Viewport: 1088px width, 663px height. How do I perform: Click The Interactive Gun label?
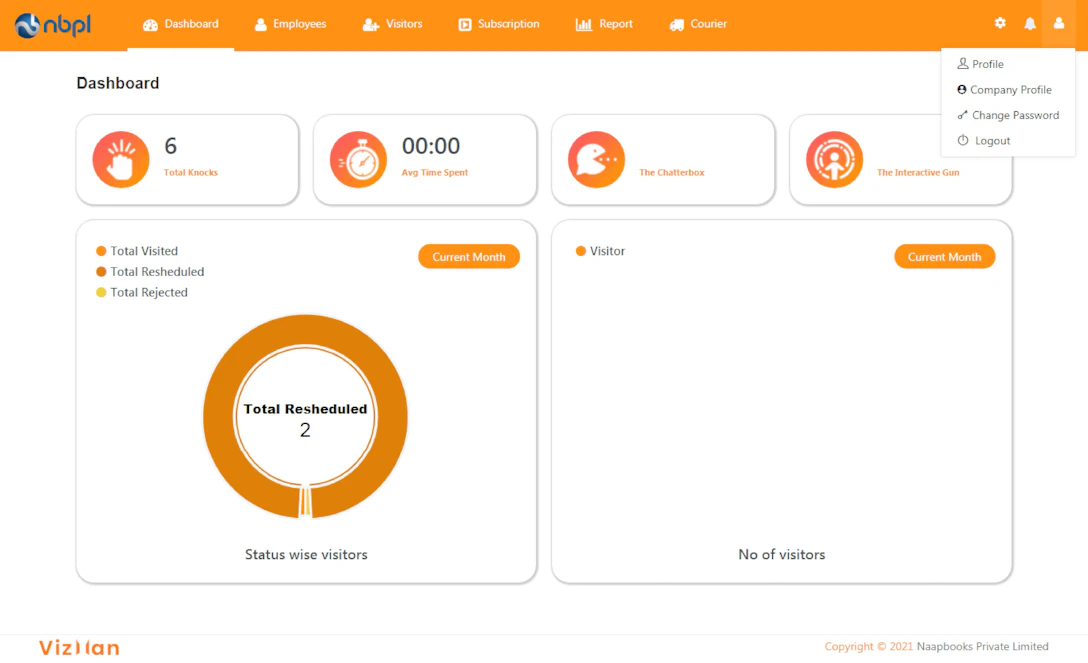point(918,173)
